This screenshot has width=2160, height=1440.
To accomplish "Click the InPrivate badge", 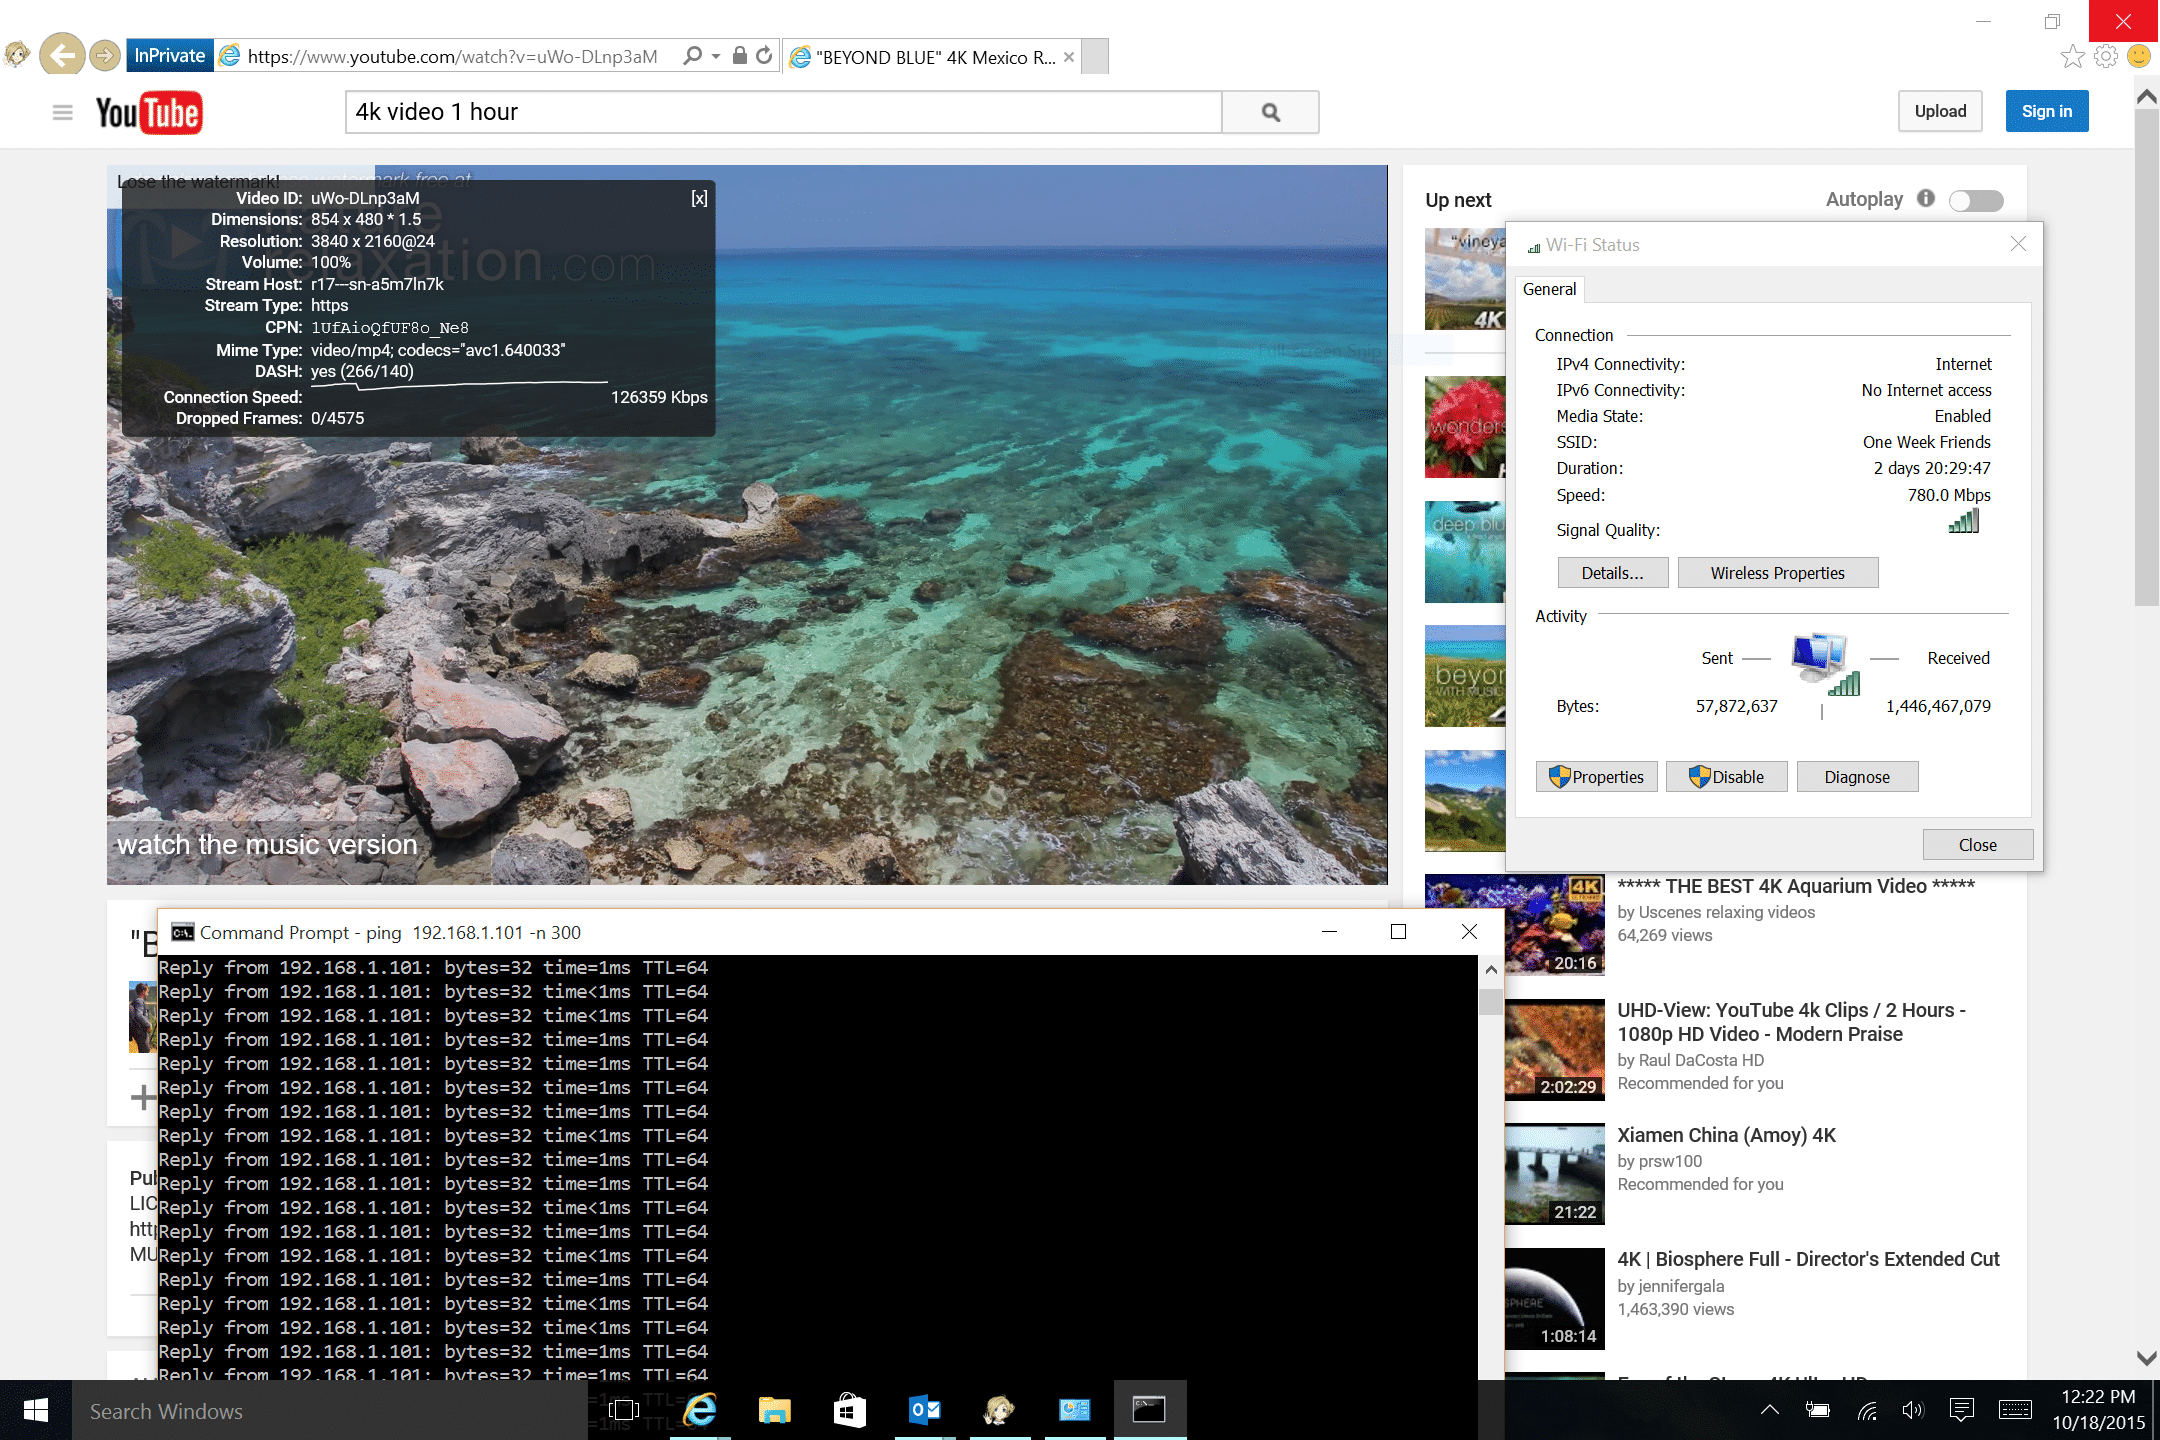I will (x=169, y=56).
